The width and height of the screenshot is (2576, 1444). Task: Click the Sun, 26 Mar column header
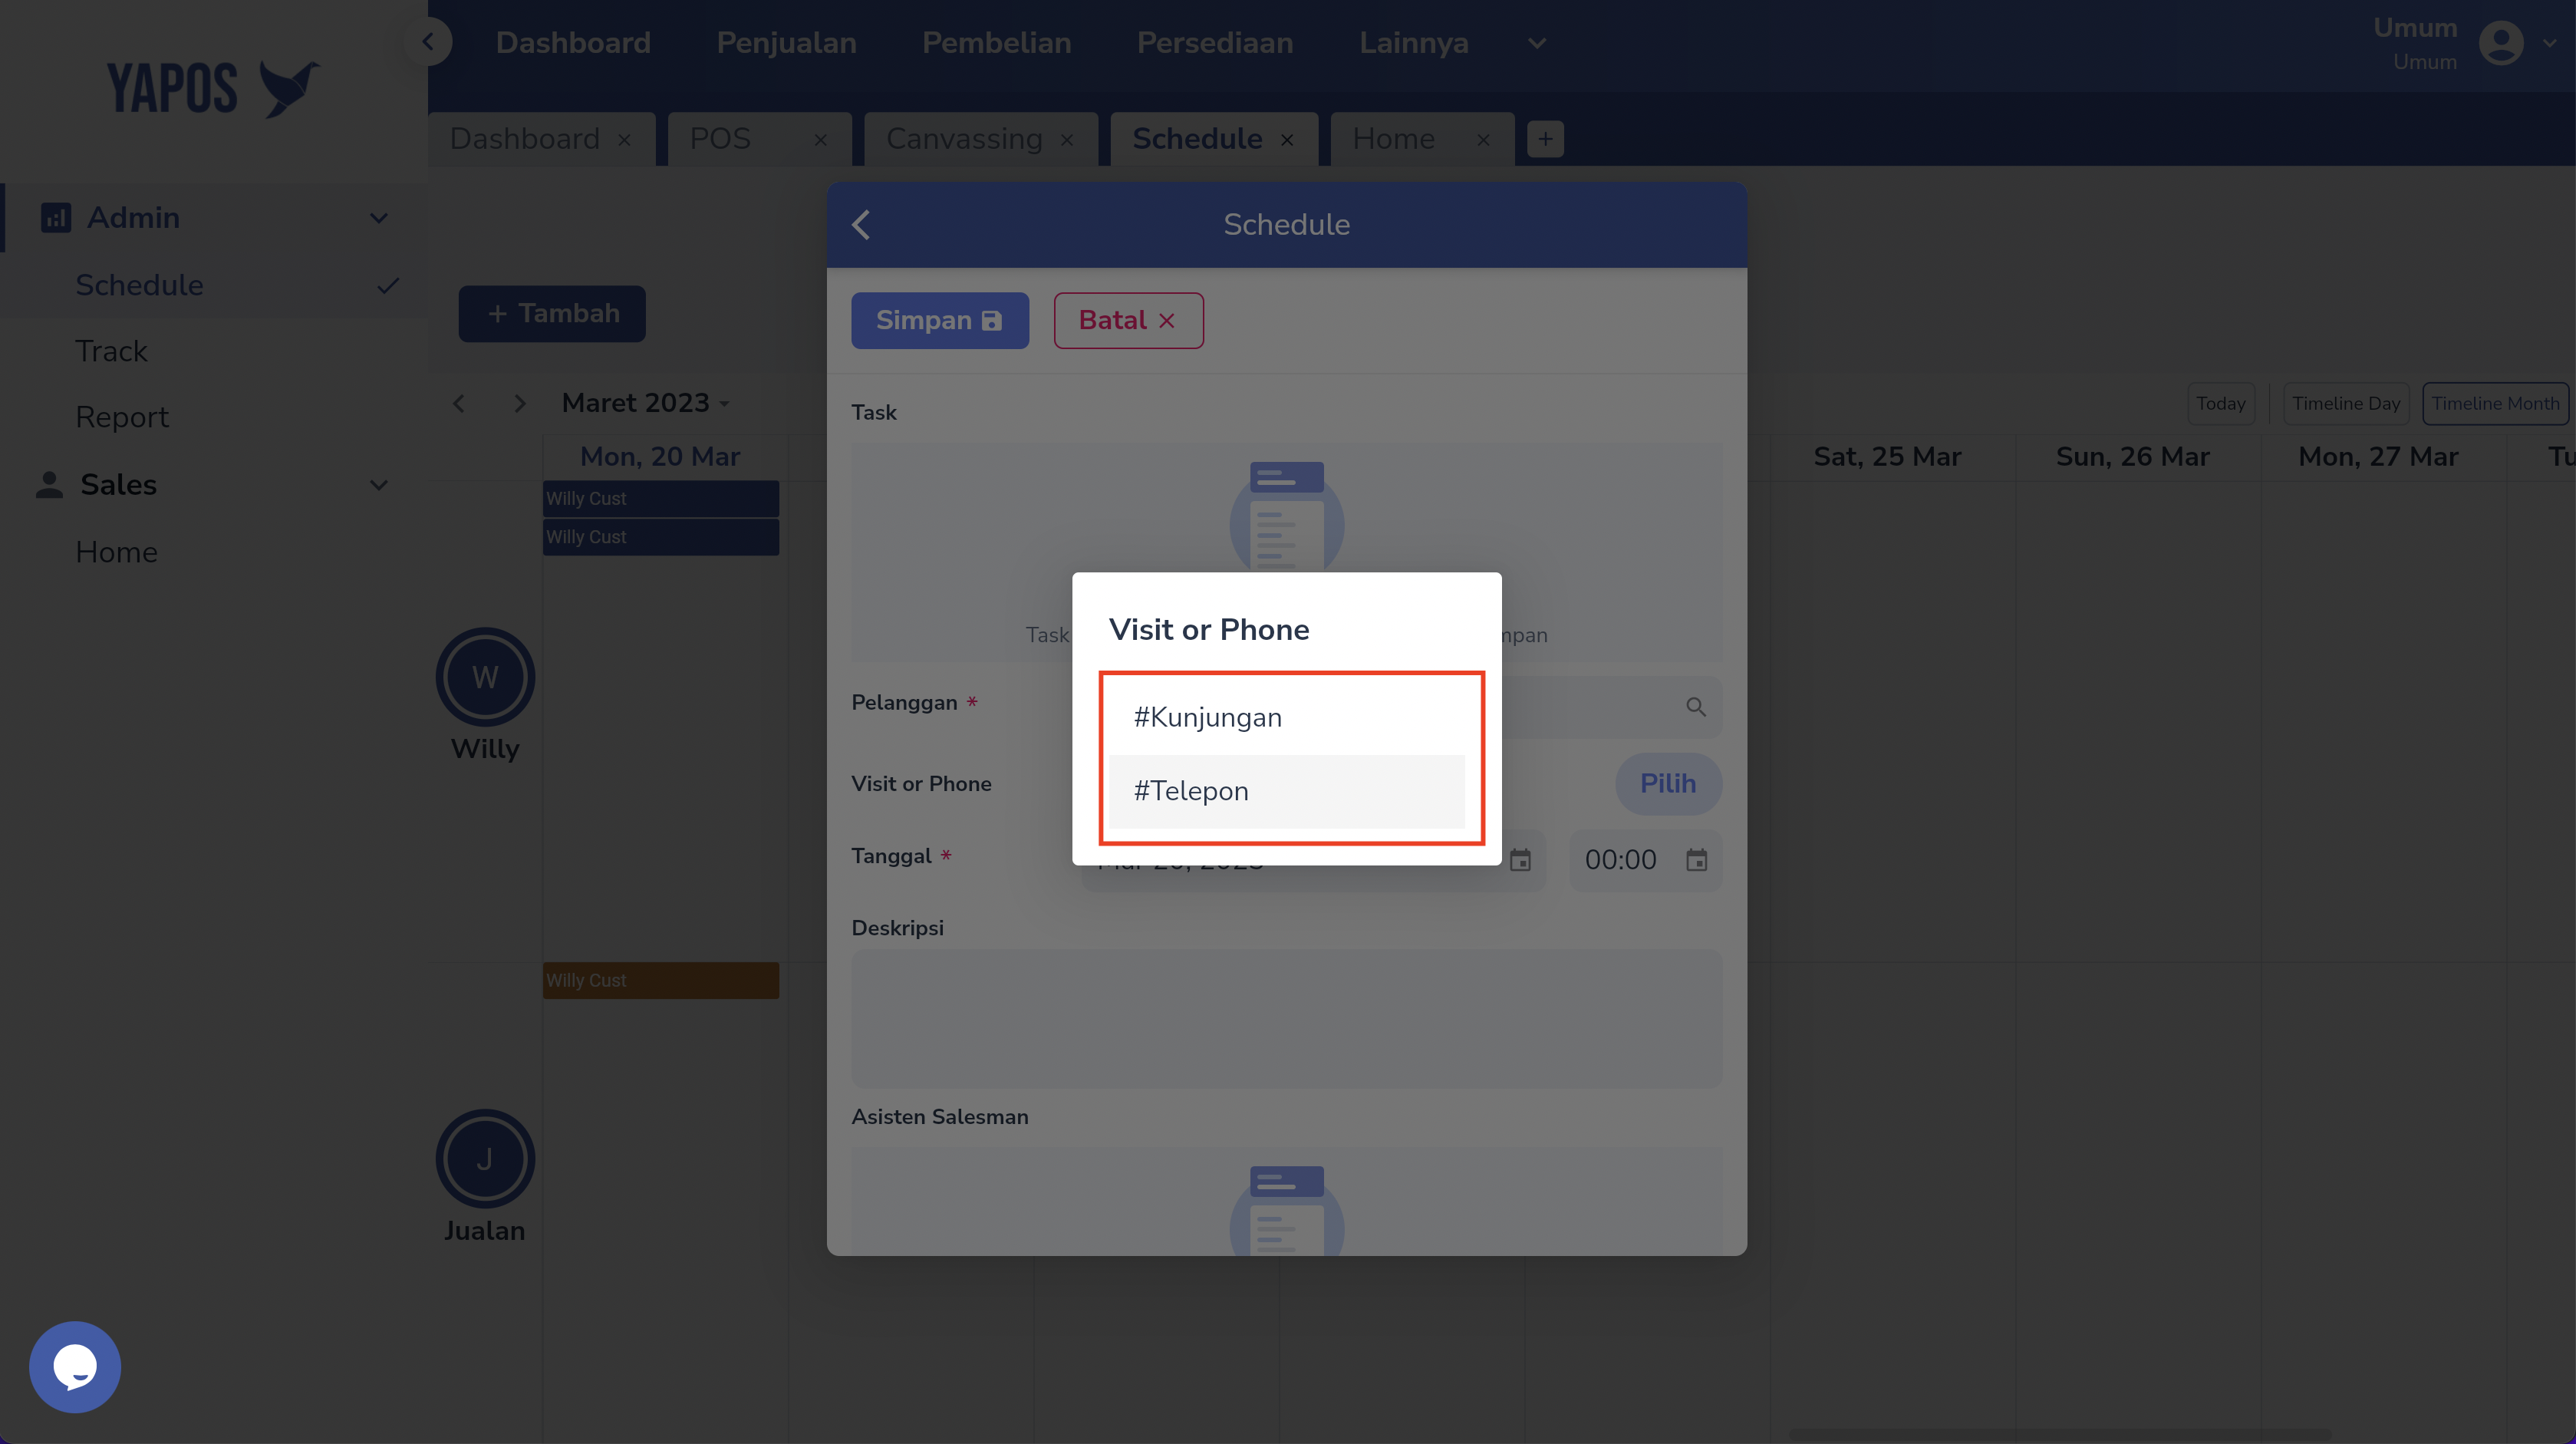[2132, 457]
